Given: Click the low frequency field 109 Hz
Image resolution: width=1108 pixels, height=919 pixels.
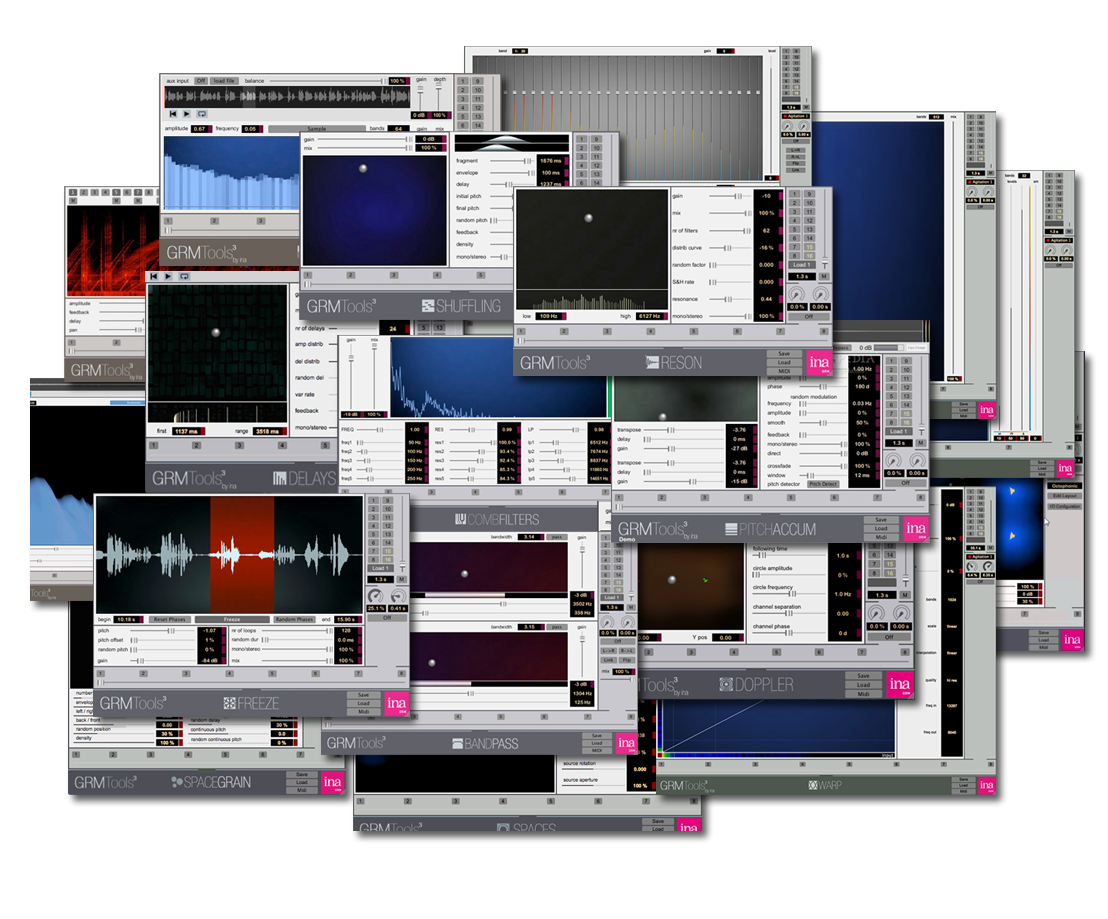Looking at the screenshot, I should tap(550, 316).
